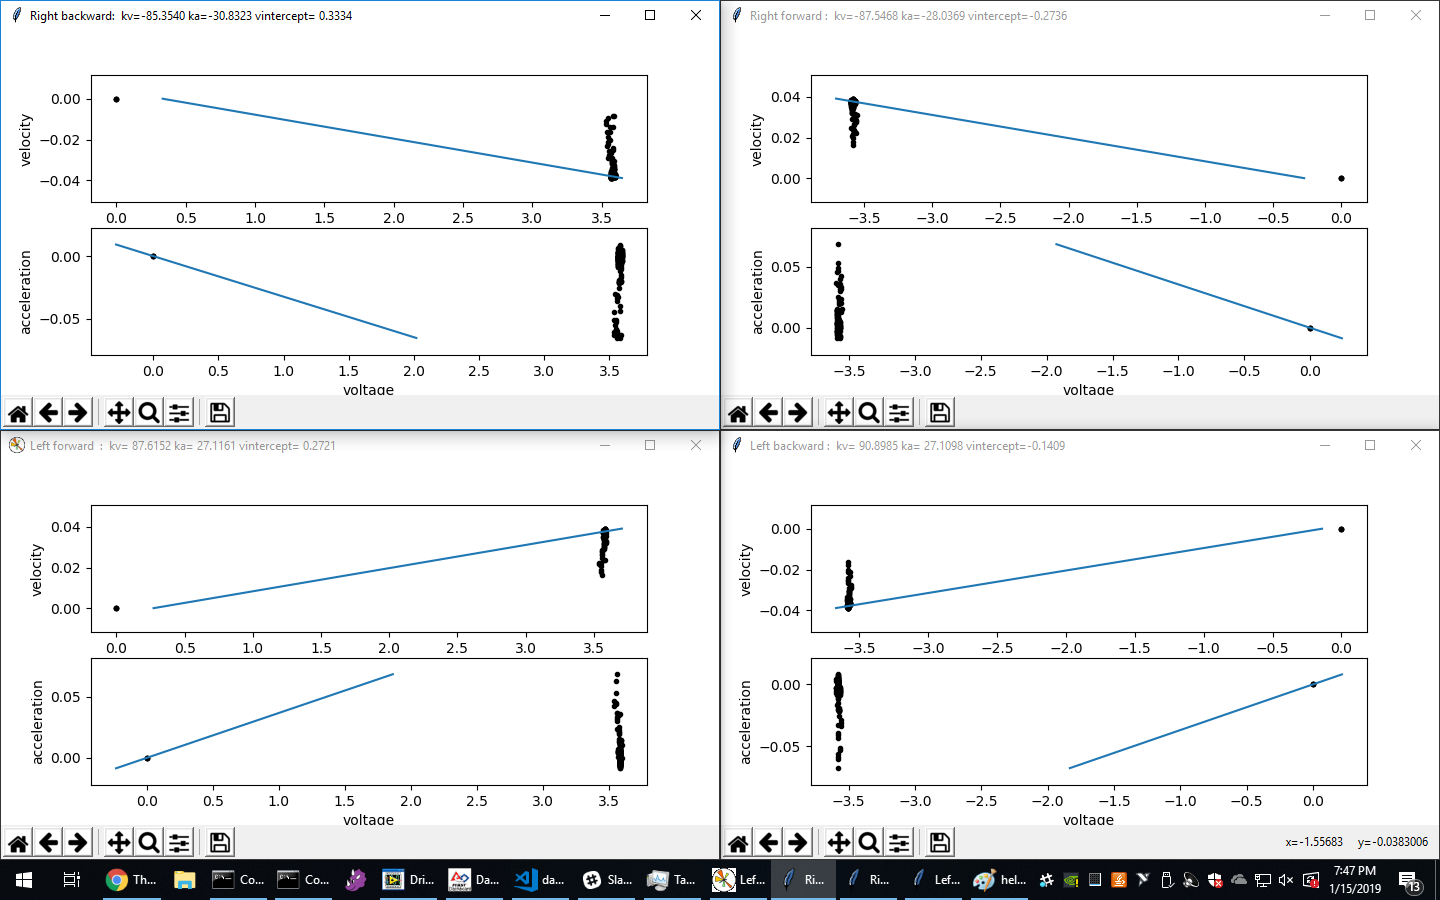Reset view with Home icon in Right backward window
This screenshot has width=1440, height=900.
(x=18, y=413)
